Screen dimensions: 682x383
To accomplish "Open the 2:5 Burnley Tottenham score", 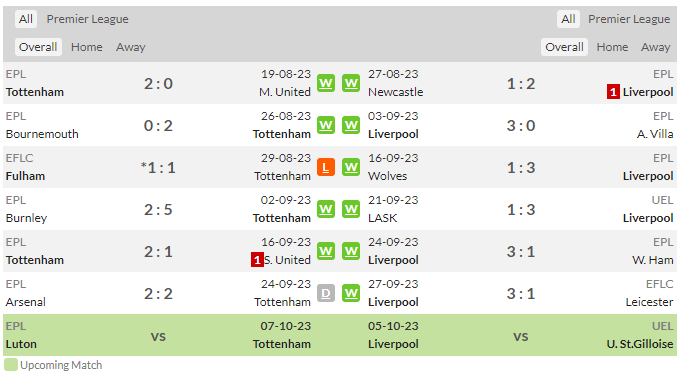I will 158,210.
